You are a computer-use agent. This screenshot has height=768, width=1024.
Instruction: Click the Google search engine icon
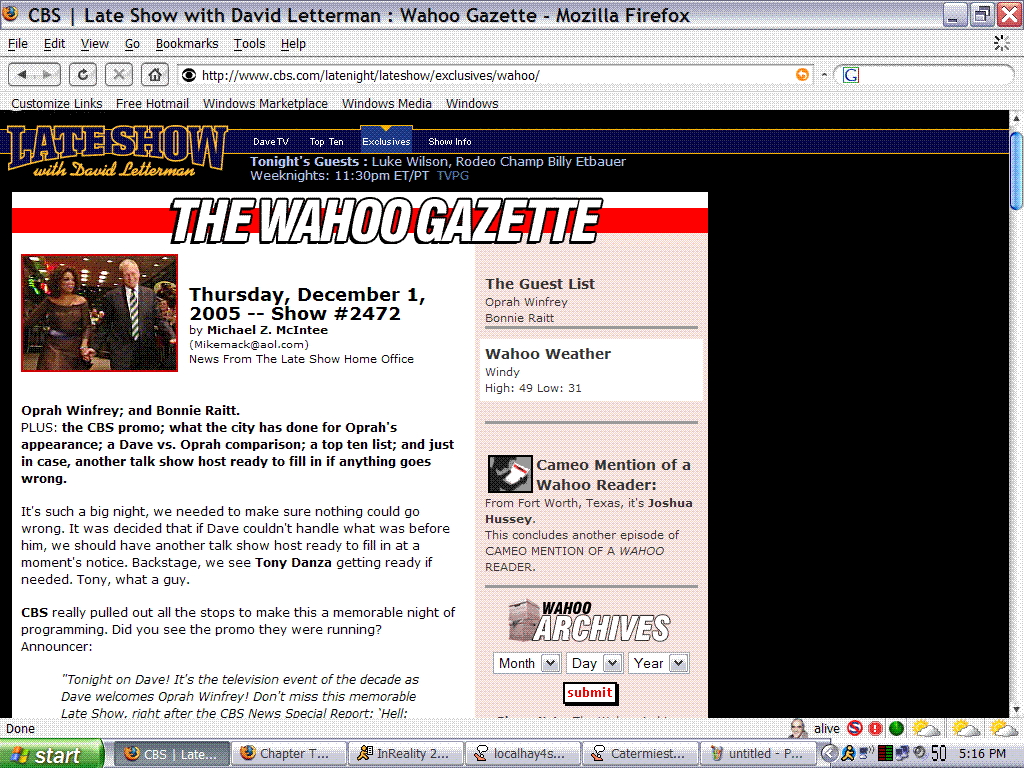pyautogui.click(x=850, y=75)
